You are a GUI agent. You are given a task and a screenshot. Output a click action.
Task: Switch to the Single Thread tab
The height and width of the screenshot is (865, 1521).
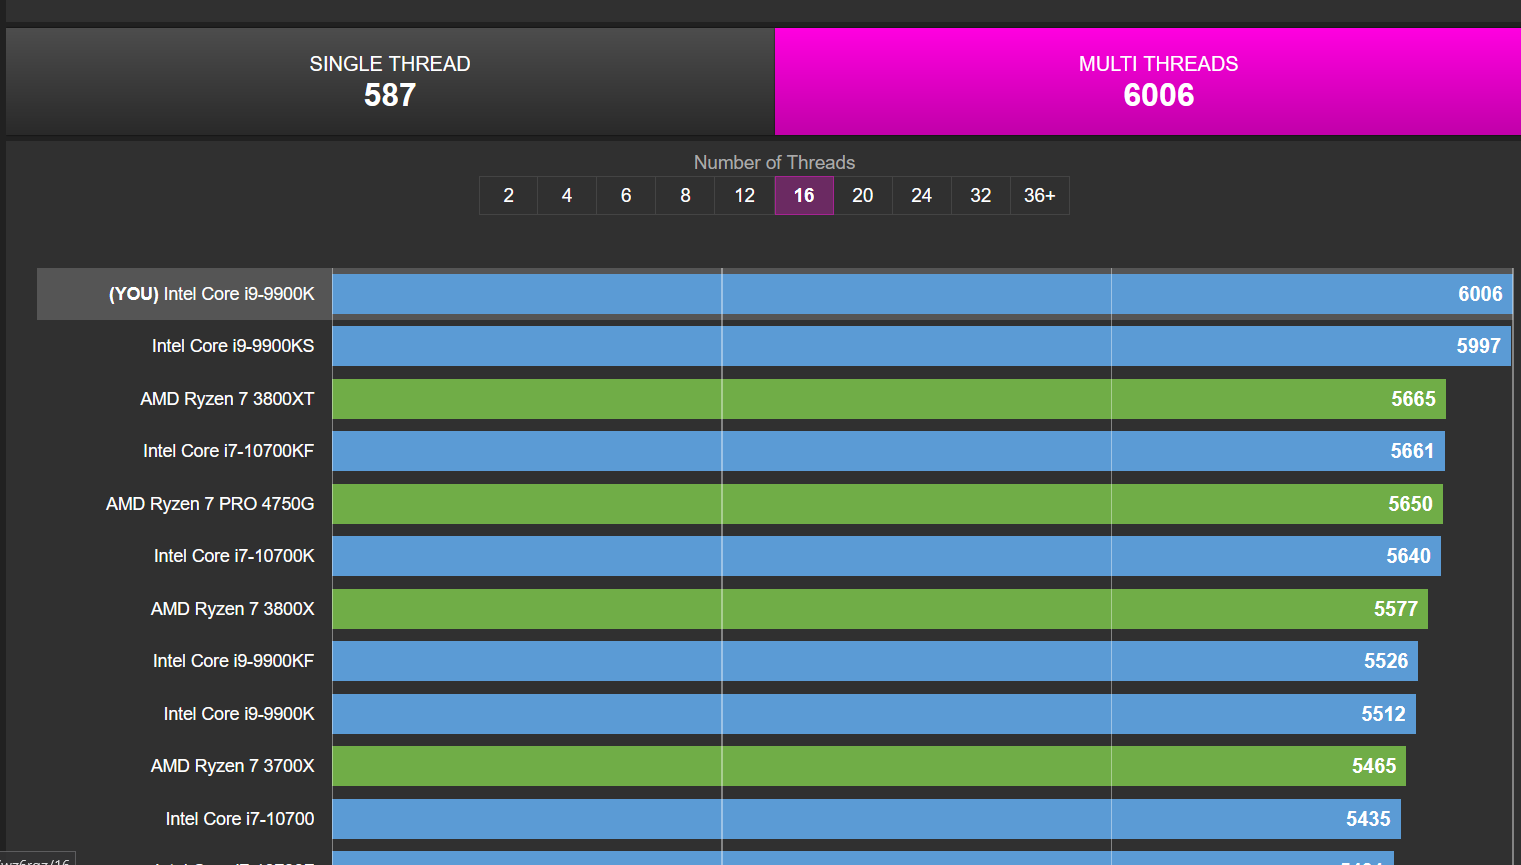[389, 81]
